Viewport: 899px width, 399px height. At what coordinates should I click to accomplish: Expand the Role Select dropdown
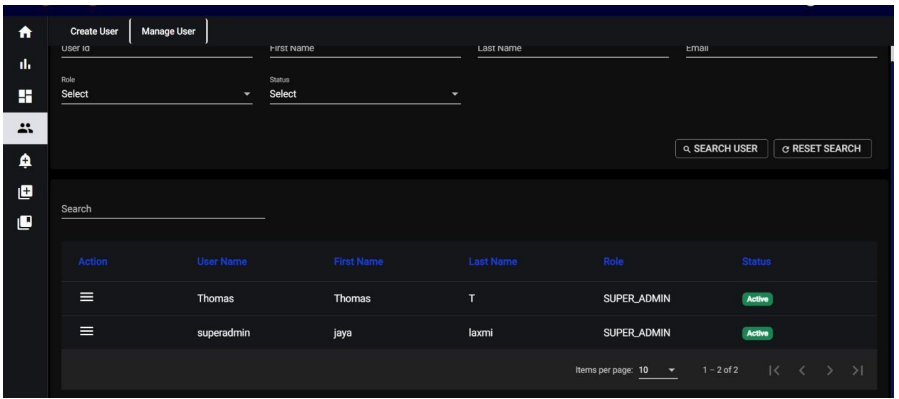pos(157,93)
